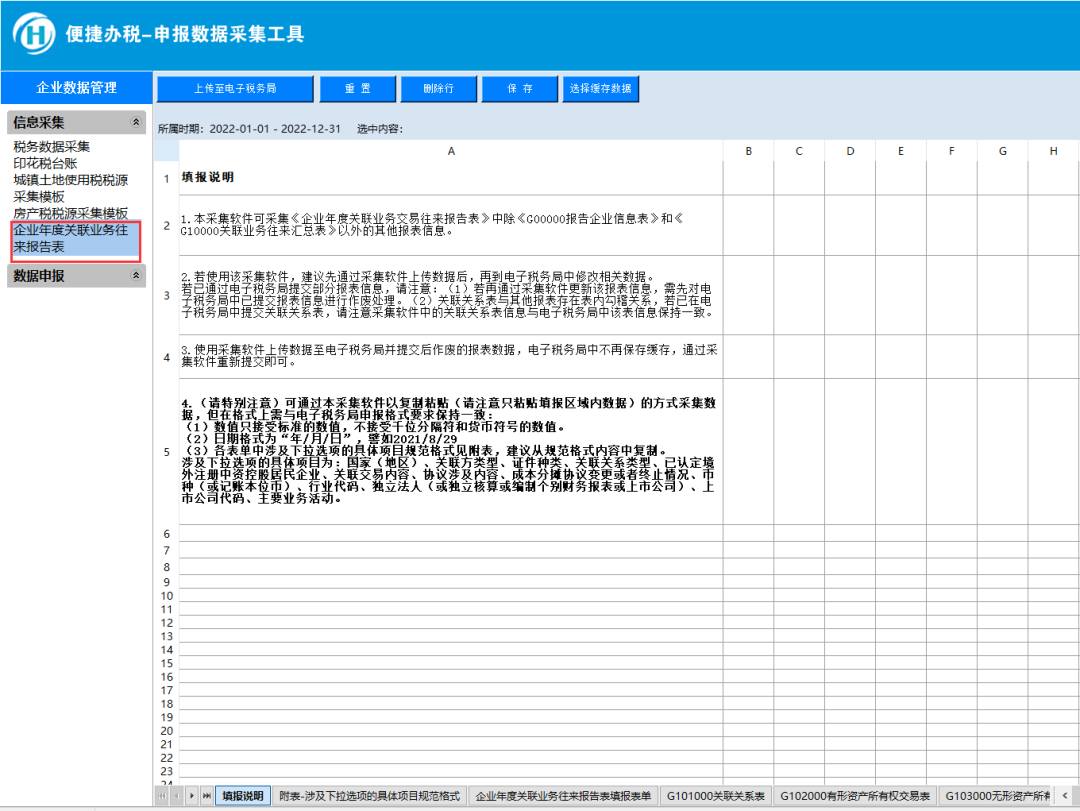1080x811 pixels.
Task: Click the 填报说明 title cell
Action: click(451, 178)
